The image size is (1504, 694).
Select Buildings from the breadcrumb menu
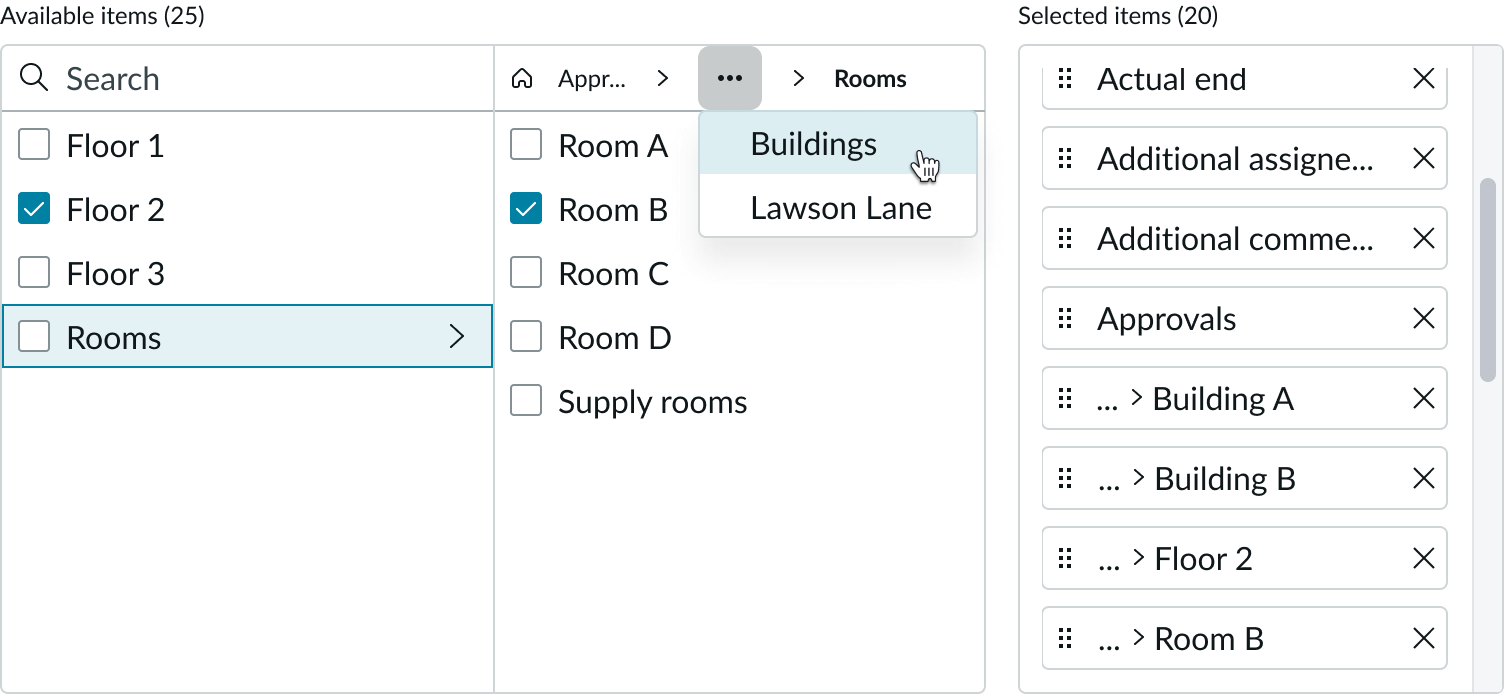813,143
